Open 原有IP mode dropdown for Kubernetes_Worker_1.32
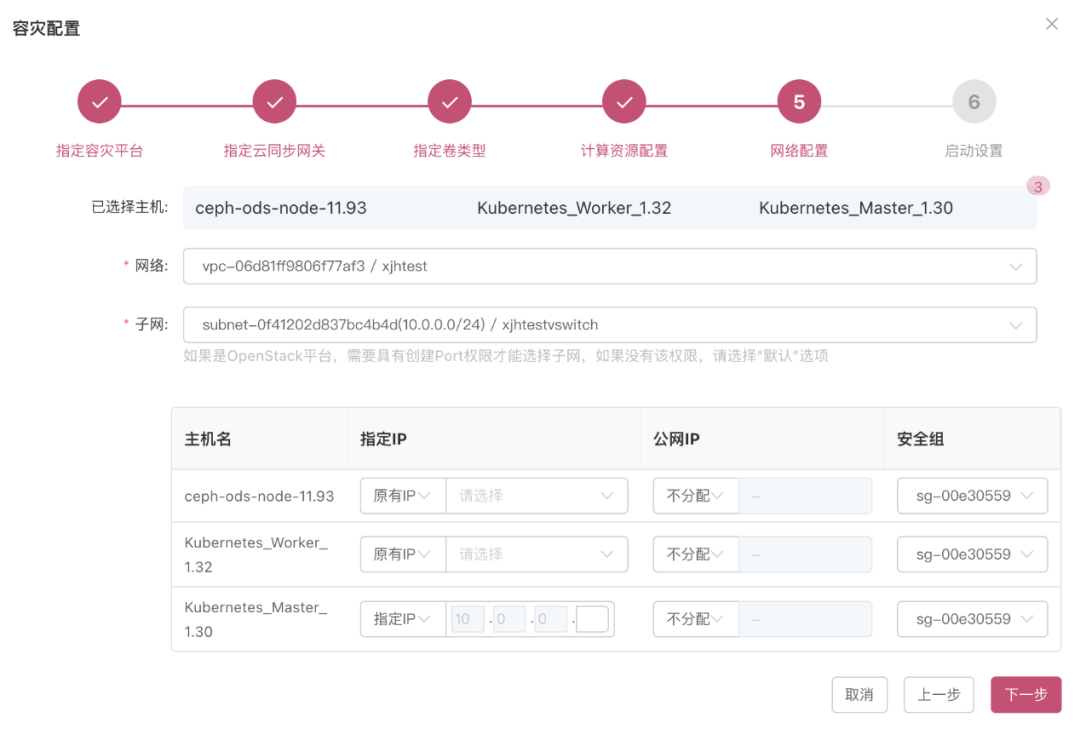This screenshot has height=729, width=1080. [x=403, y=554]
